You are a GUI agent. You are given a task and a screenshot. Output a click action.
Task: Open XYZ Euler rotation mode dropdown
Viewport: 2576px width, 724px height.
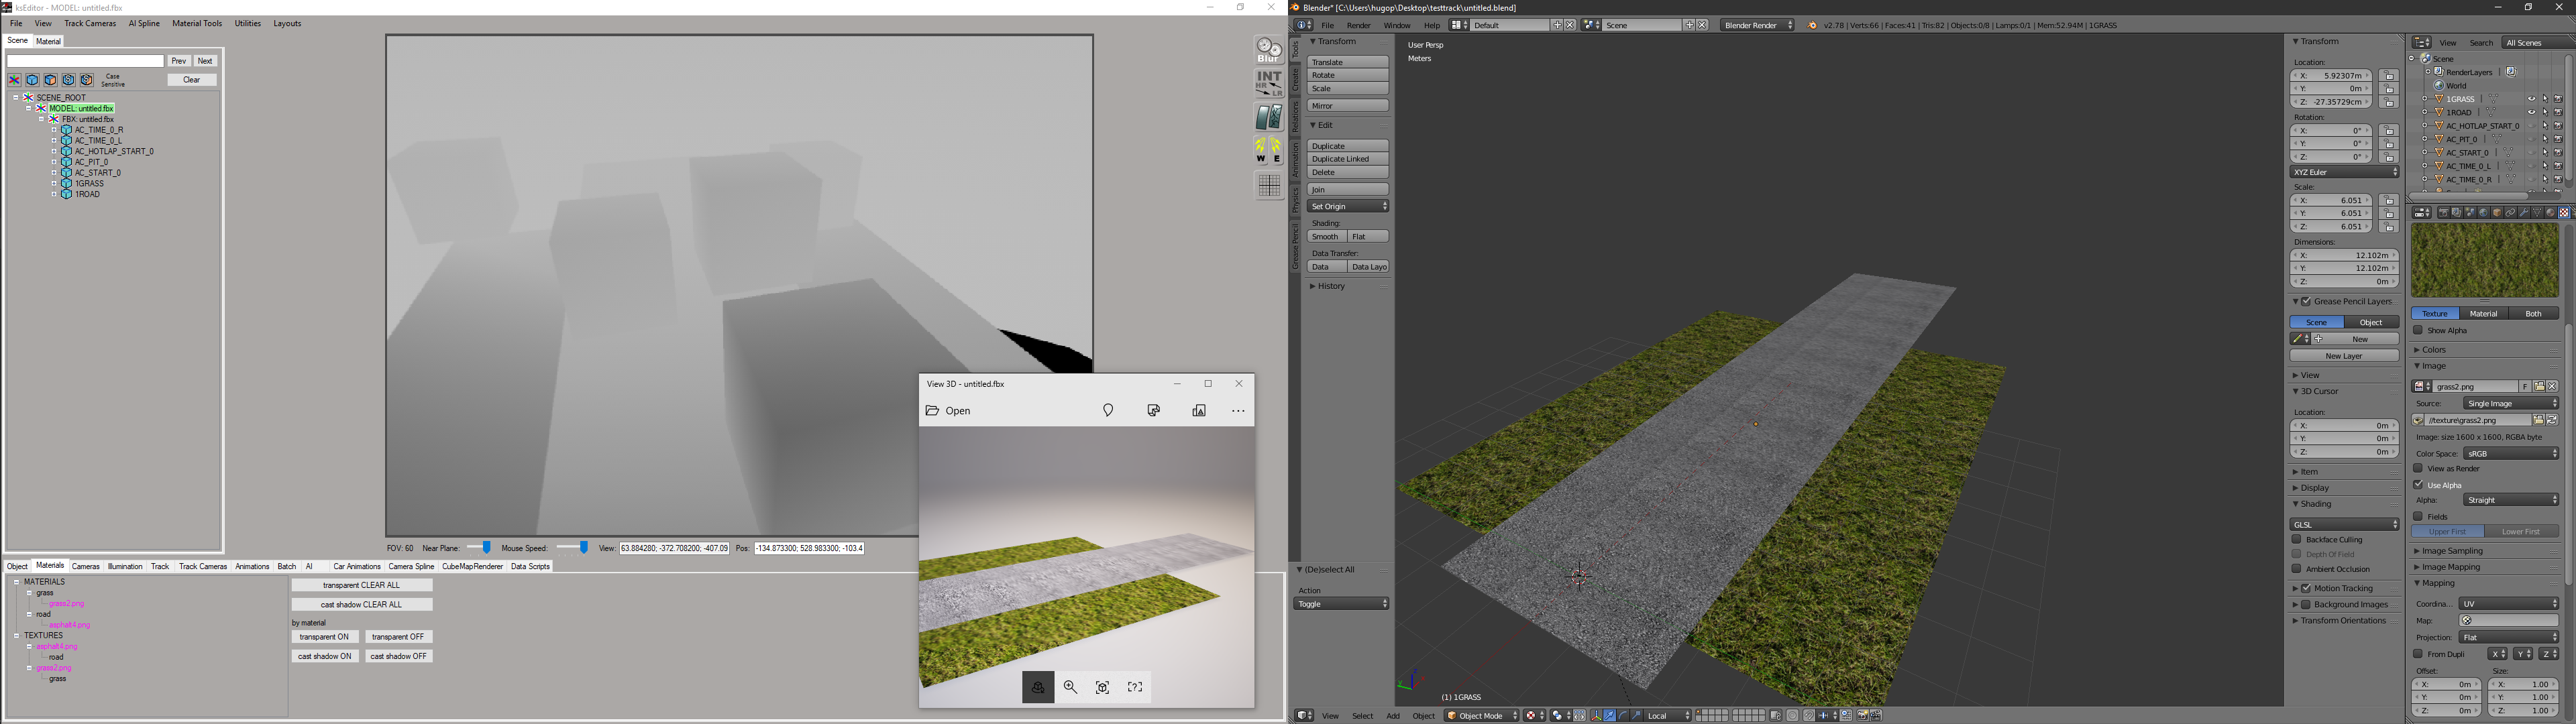pyautogui.click(x=2344, y=172)
